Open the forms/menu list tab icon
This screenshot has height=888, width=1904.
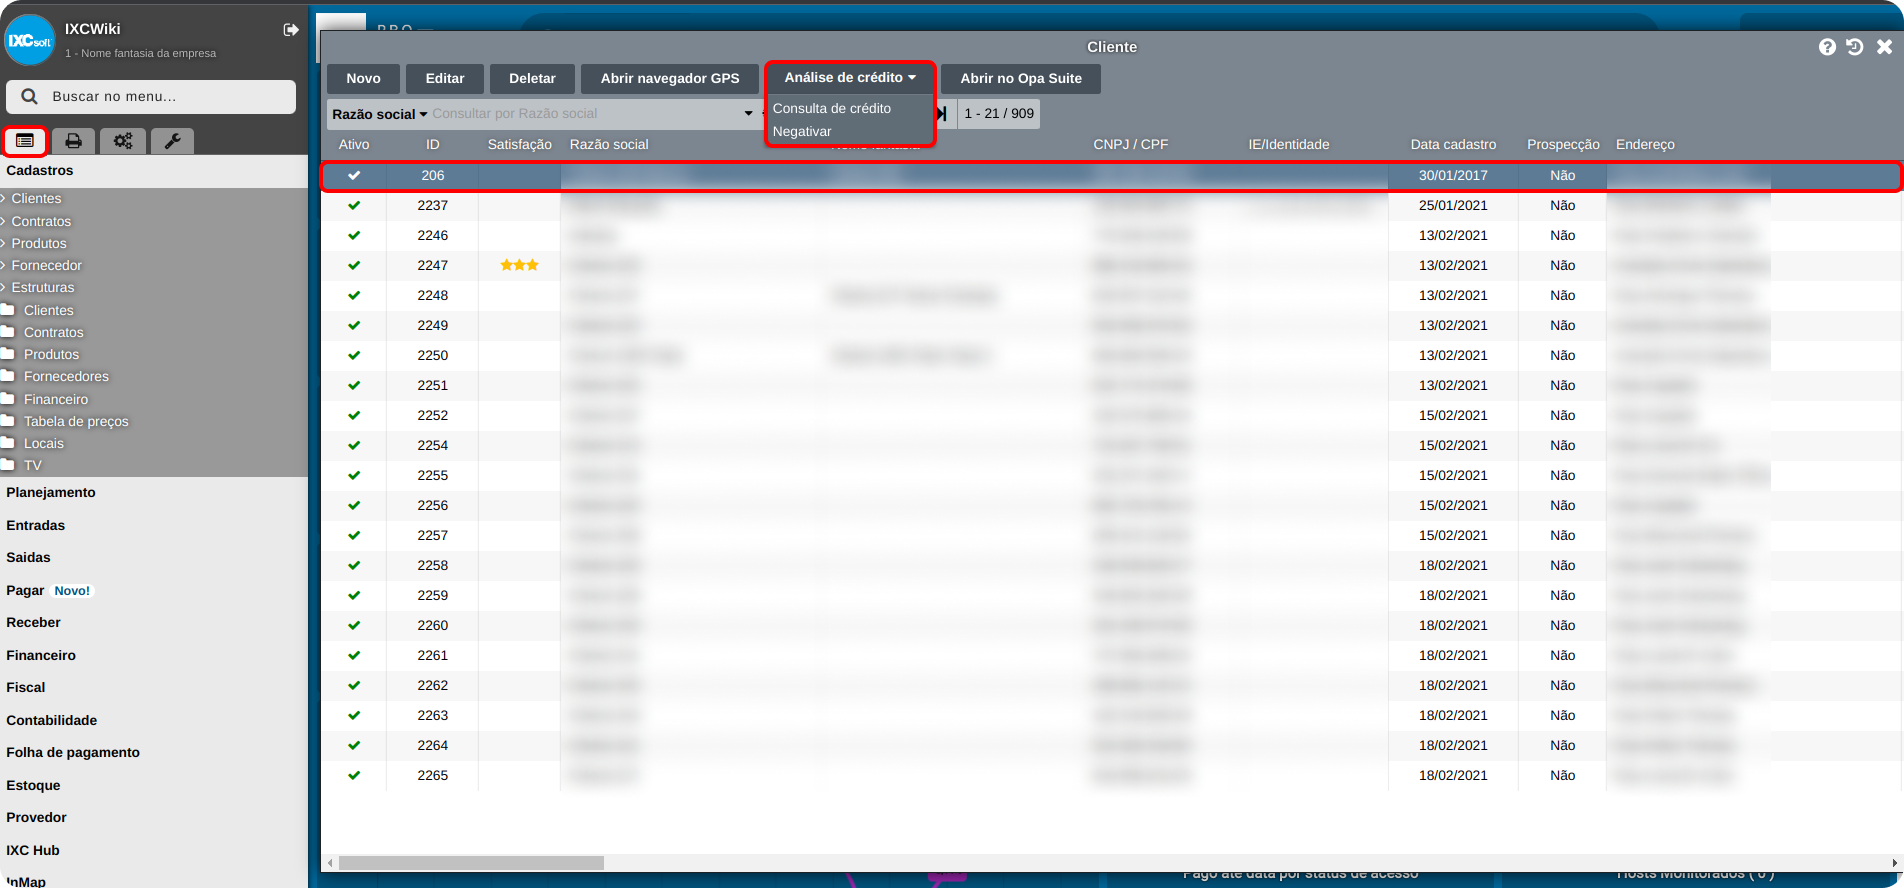click(25, 141)
